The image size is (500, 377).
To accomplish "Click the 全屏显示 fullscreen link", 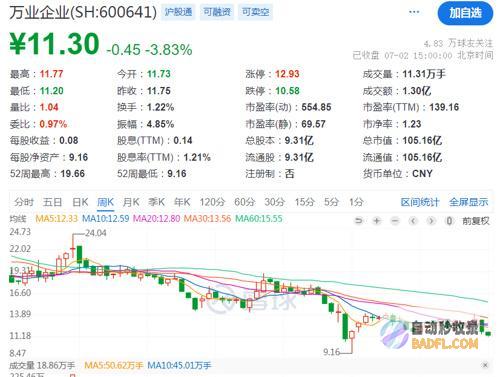I will [468, 202].
